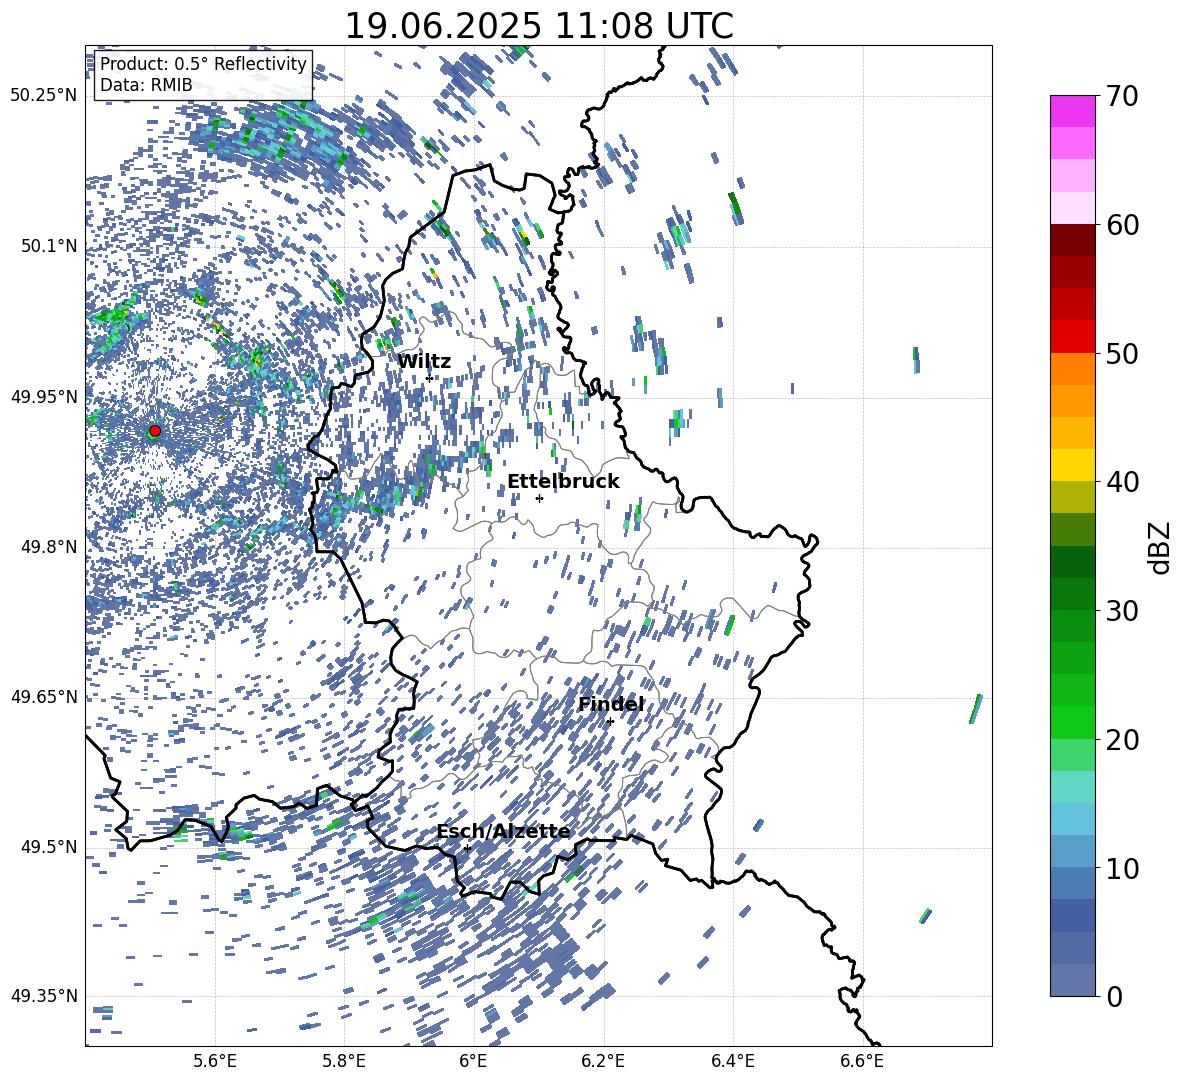Select the Wiltz city label

coord(424,362)
